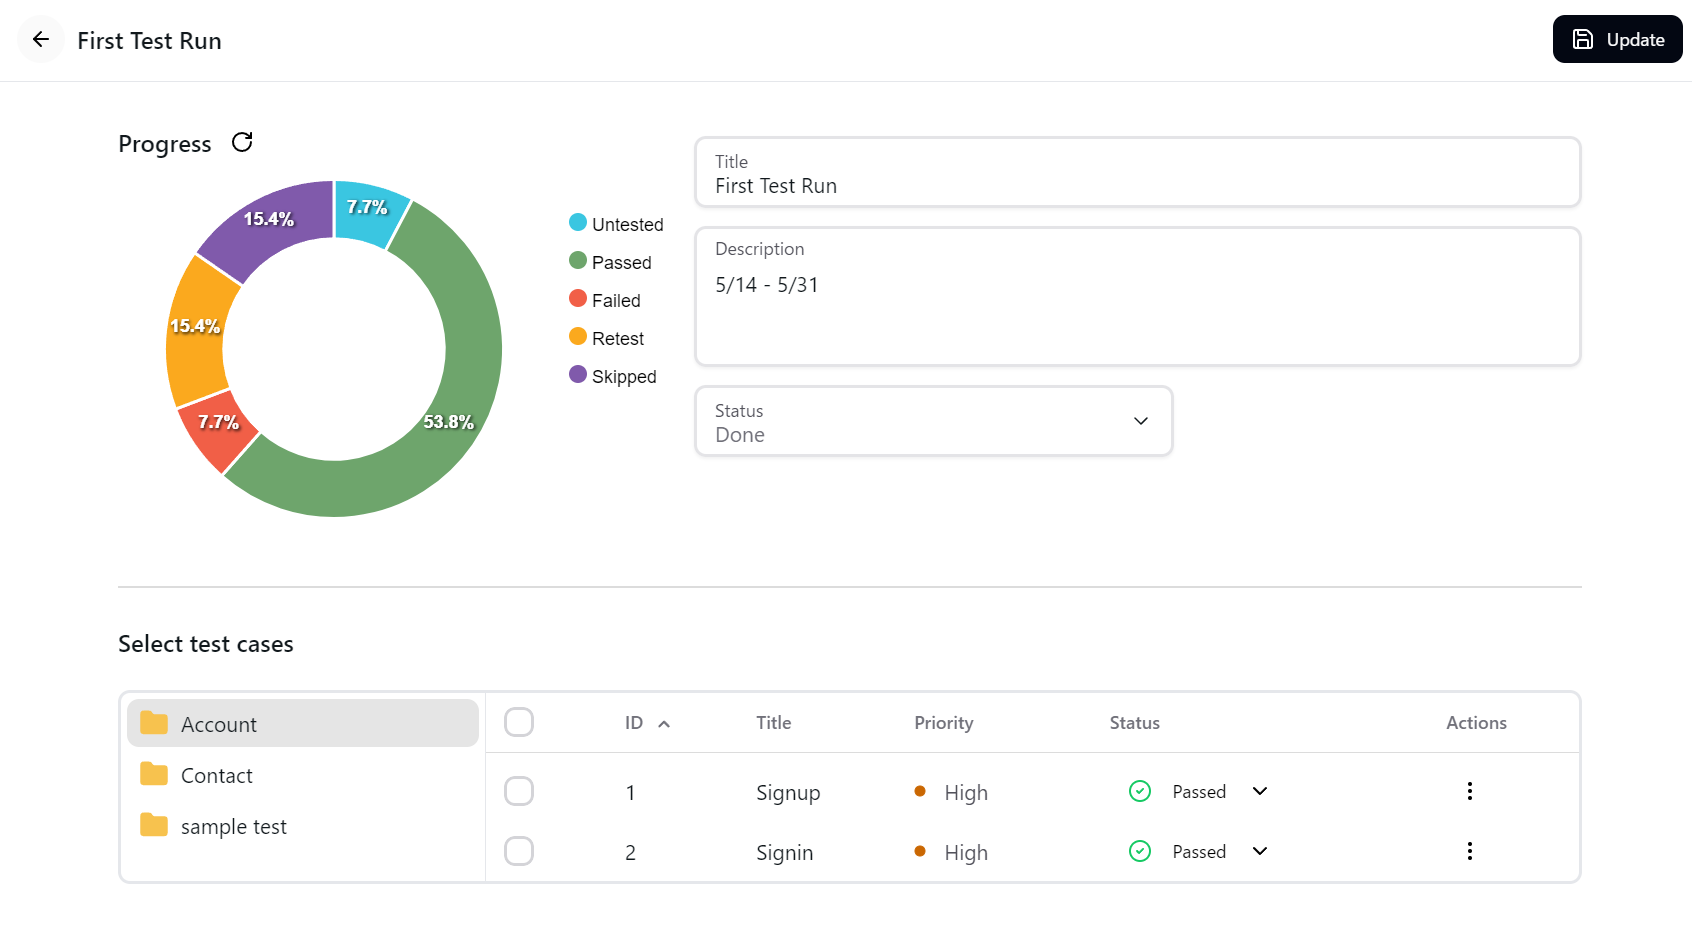Open the Signup test case title
Viewport: 1692px width, 948px height.
788,793
